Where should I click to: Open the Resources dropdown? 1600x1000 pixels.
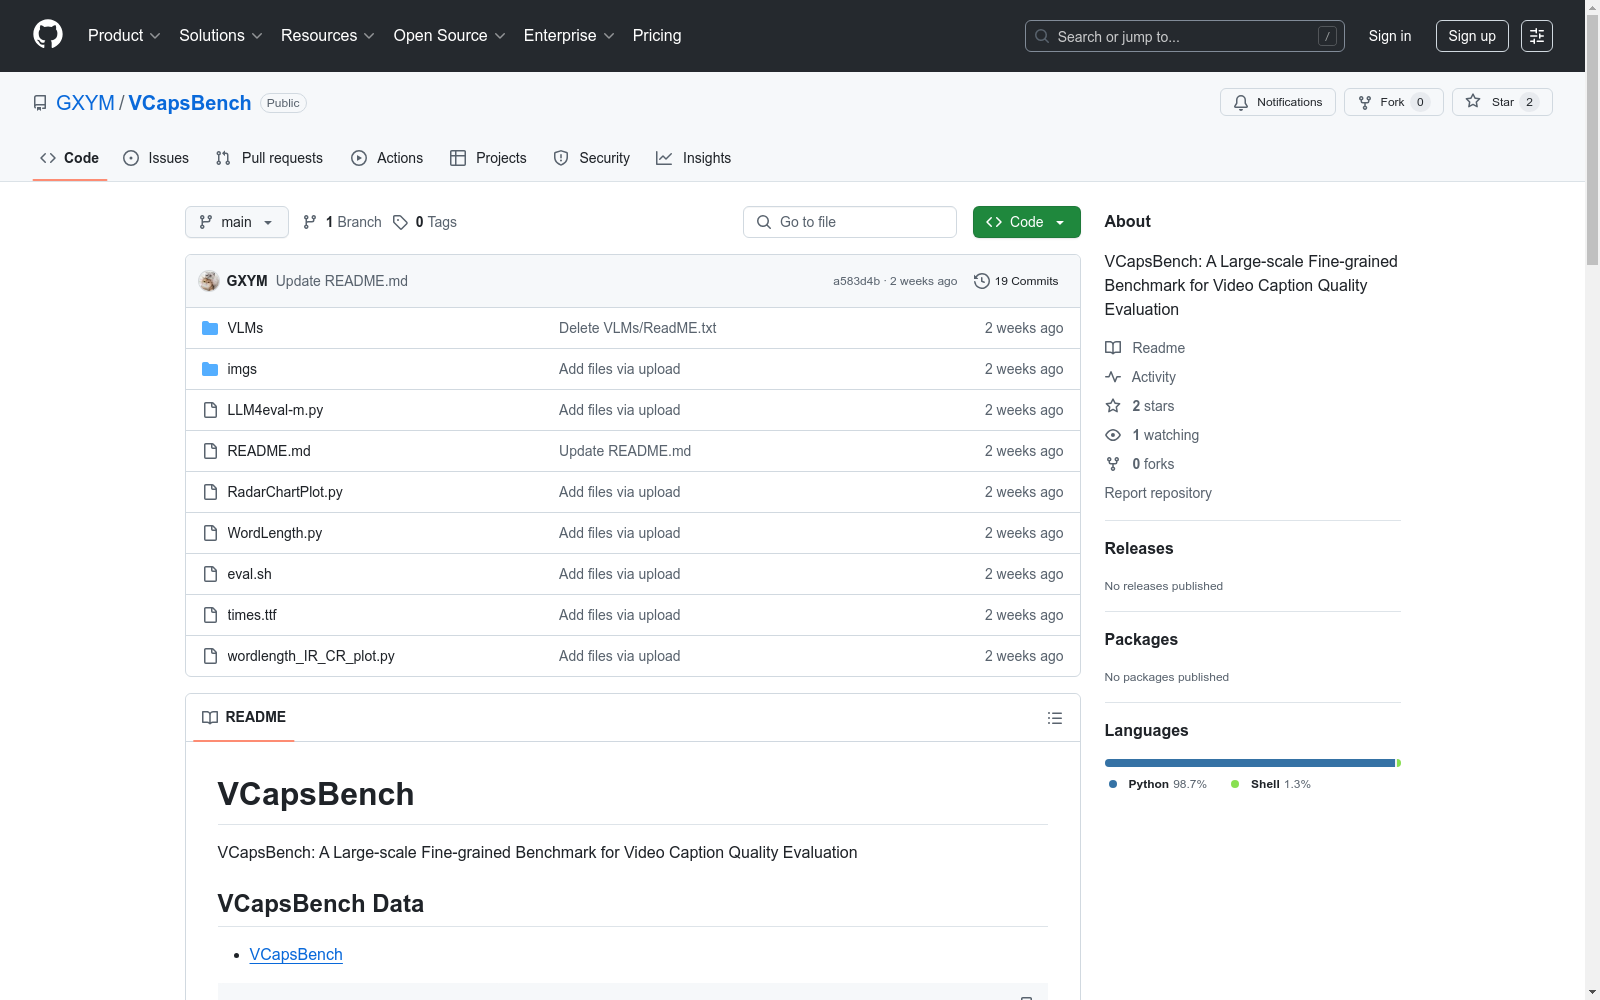[x=328, y=36]
